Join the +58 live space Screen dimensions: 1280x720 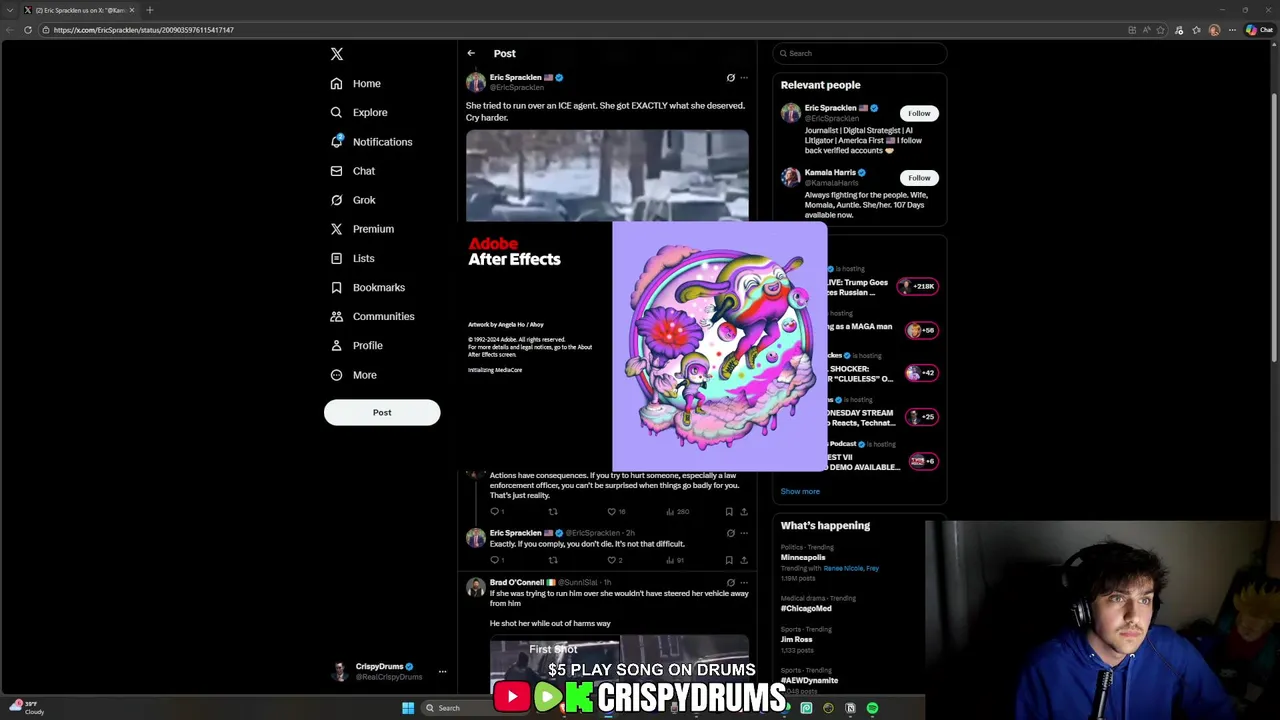pyautogui.click(x=921, y=331)
